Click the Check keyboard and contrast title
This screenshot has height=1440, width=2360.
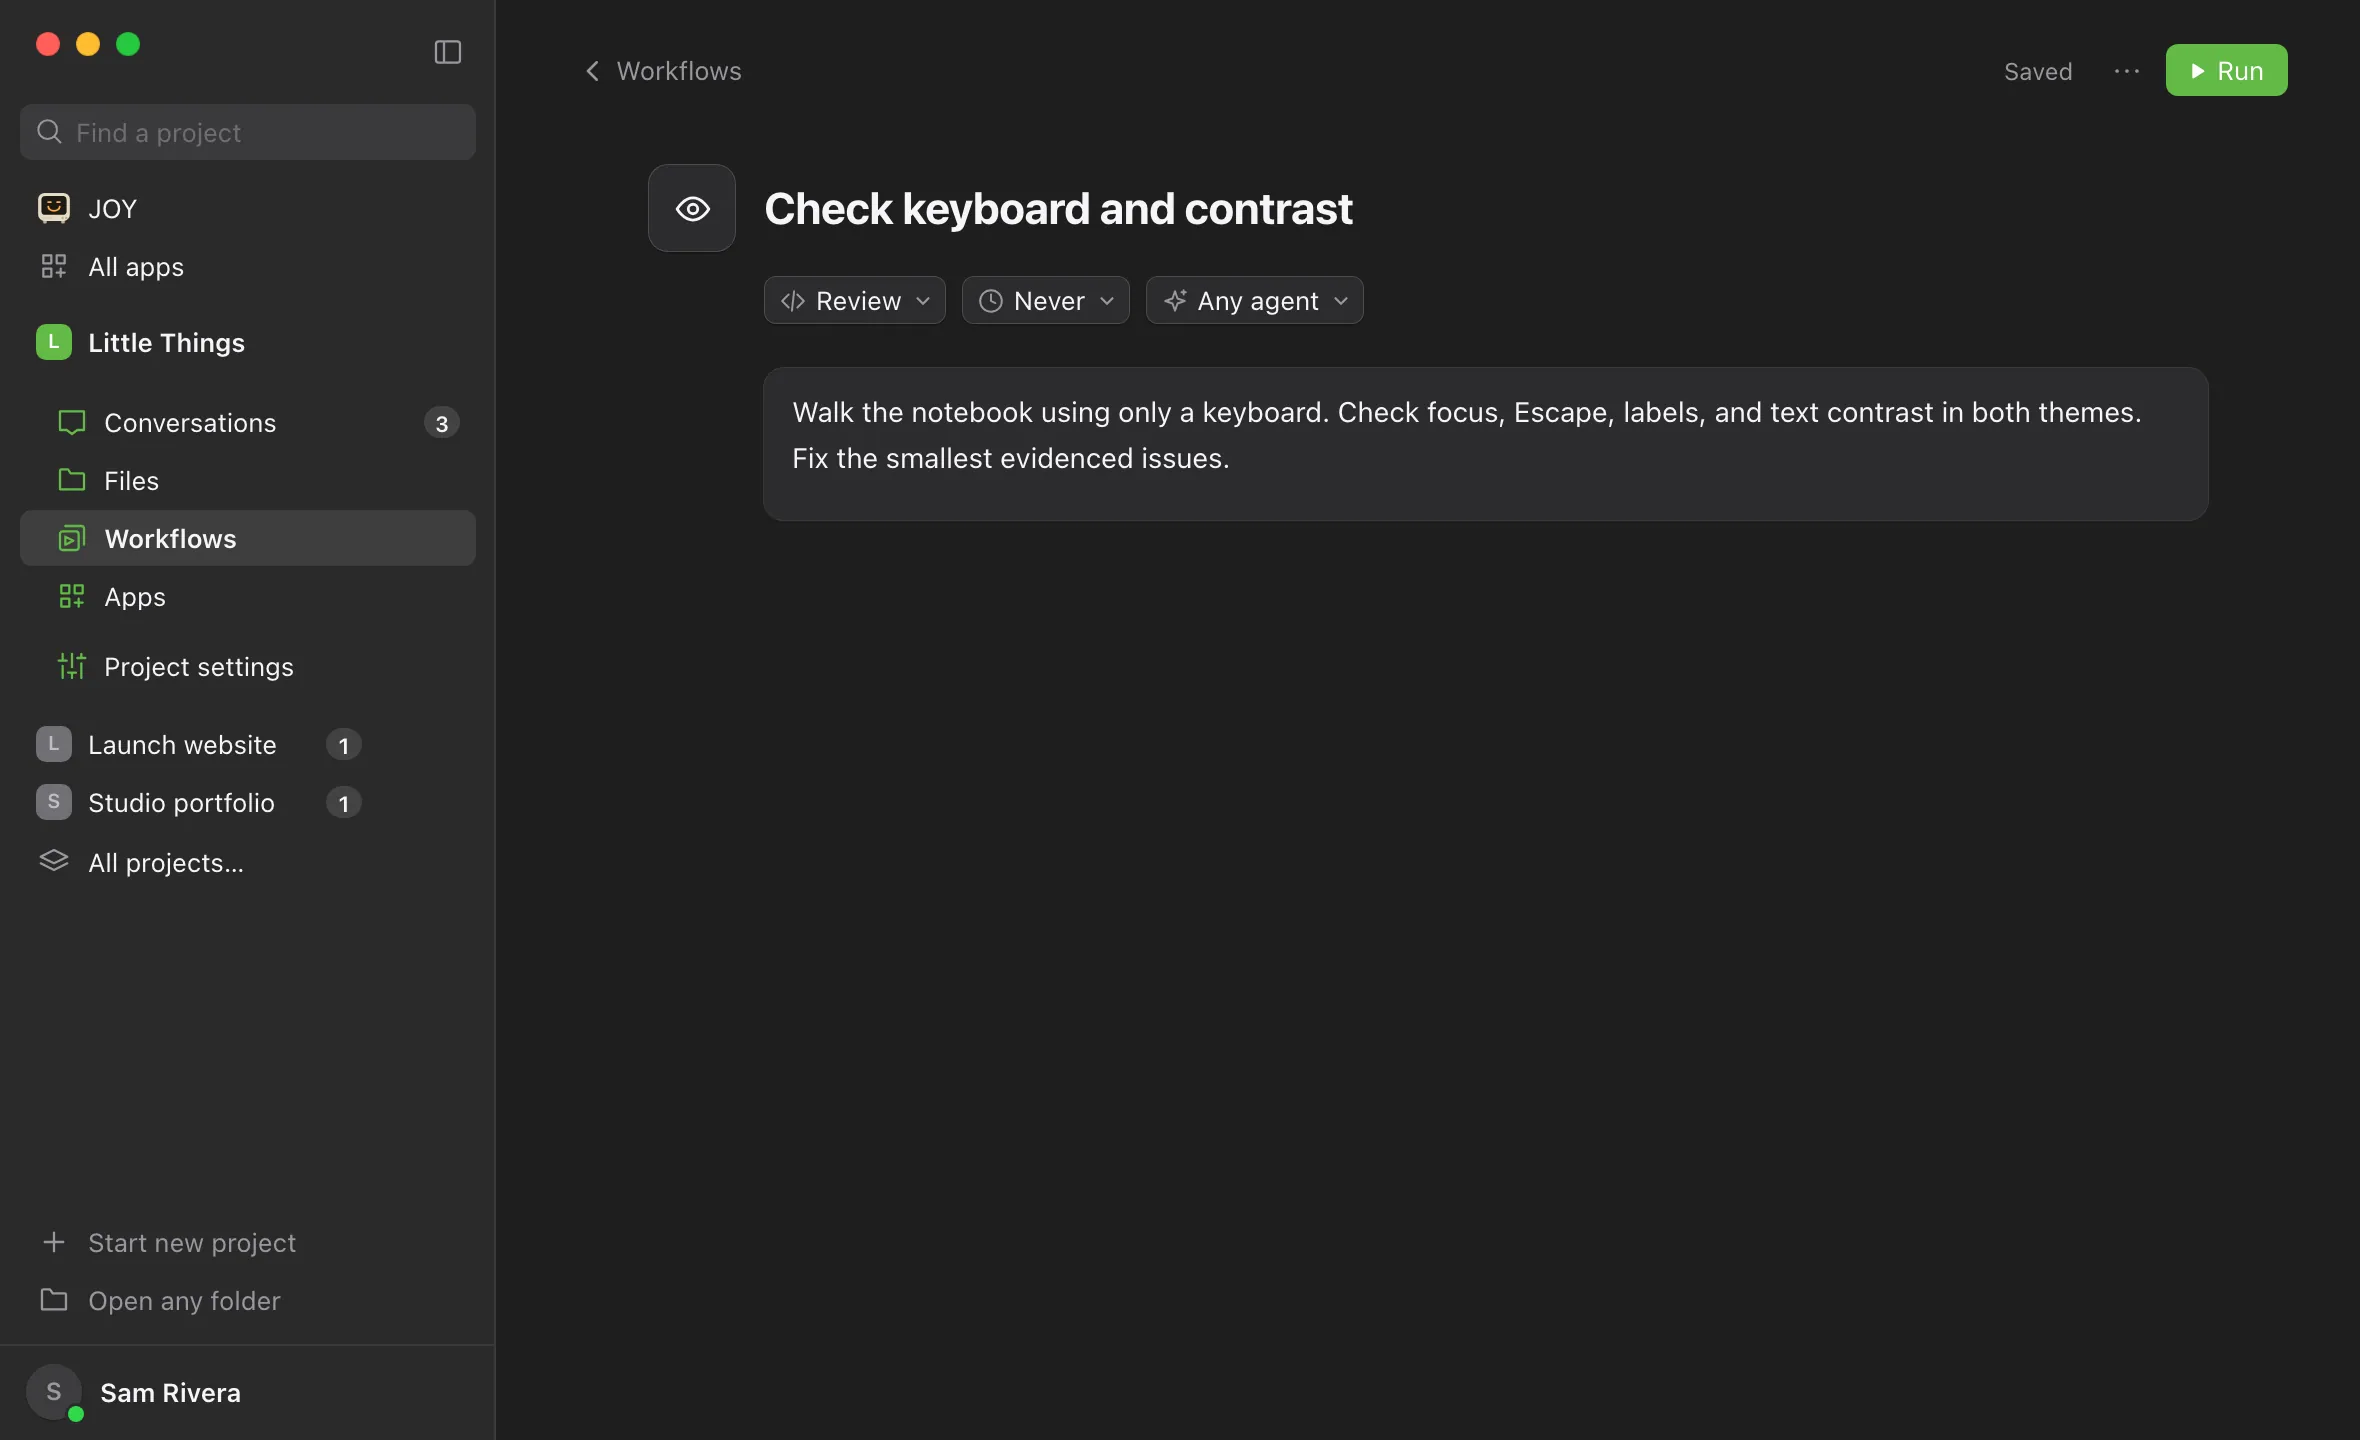[1058, 208]
